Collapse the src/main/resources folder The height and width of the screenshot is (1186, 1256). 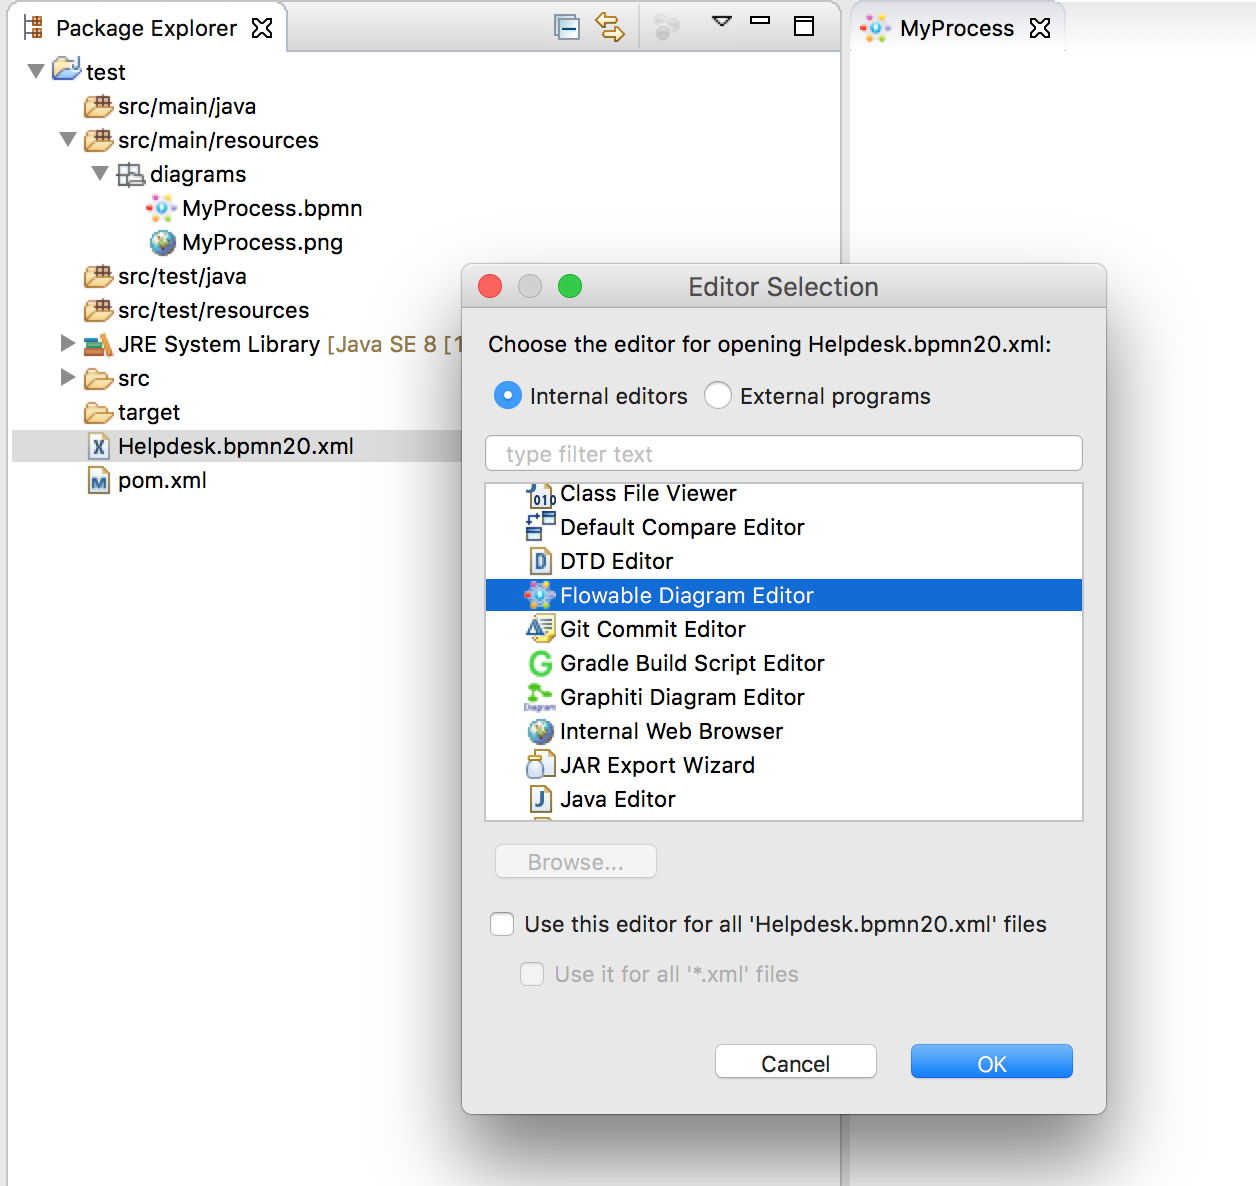pos(68,139)
